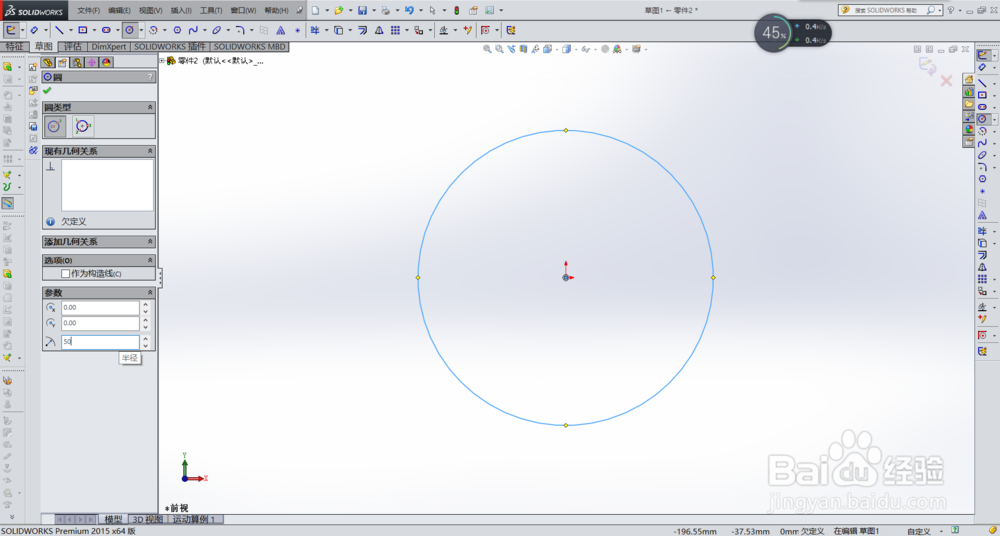Switch to the FeatureManager design tree tab
The width and height of the screenshot is (1000, 536).
pyautogui.click(x=48, y=62)
